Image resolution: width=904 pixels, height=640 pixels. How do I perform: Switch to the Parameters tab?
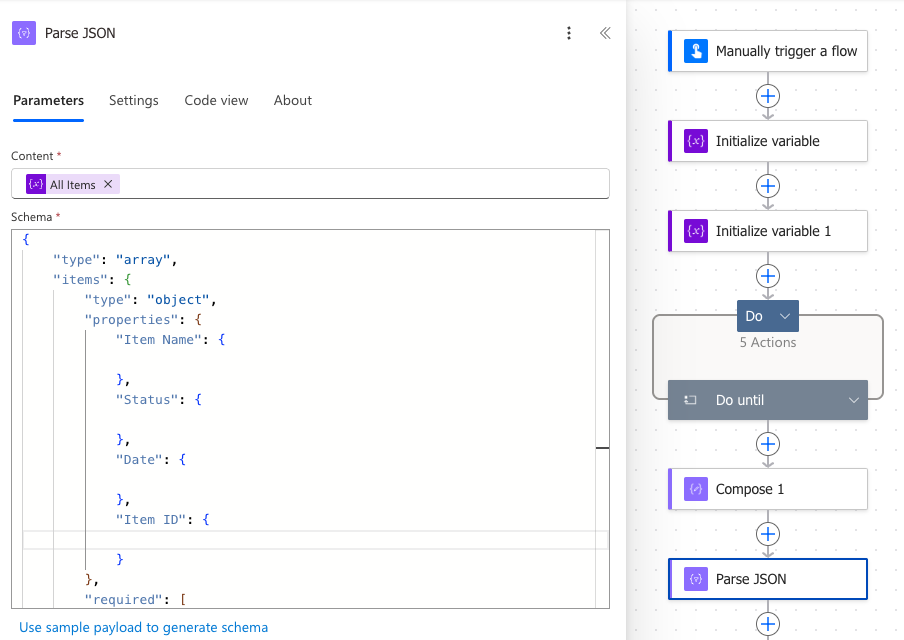click(x=48, y=100)
